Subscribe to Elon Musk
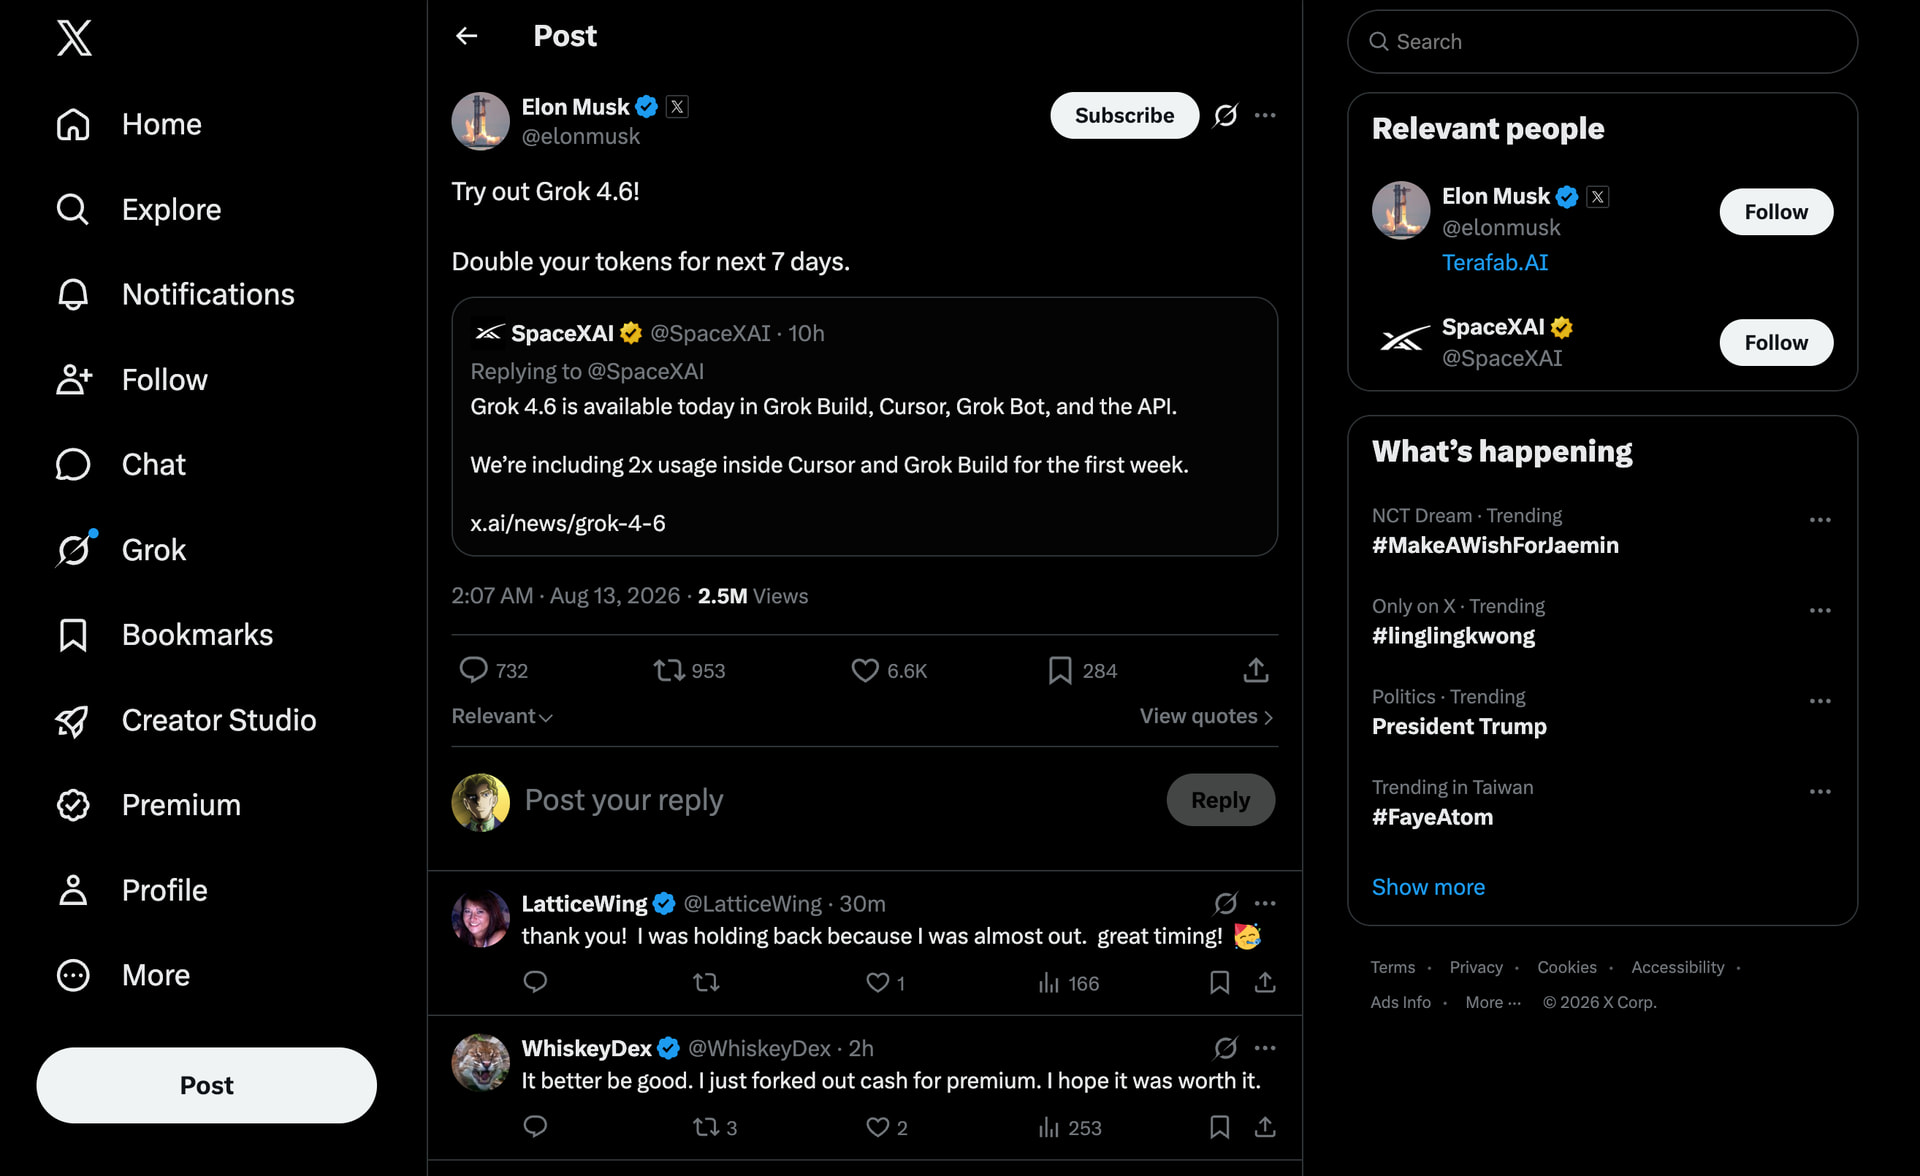The width and height of the screenshot is (1920, 1176). pyautogui.click(x=1124, y=115)
